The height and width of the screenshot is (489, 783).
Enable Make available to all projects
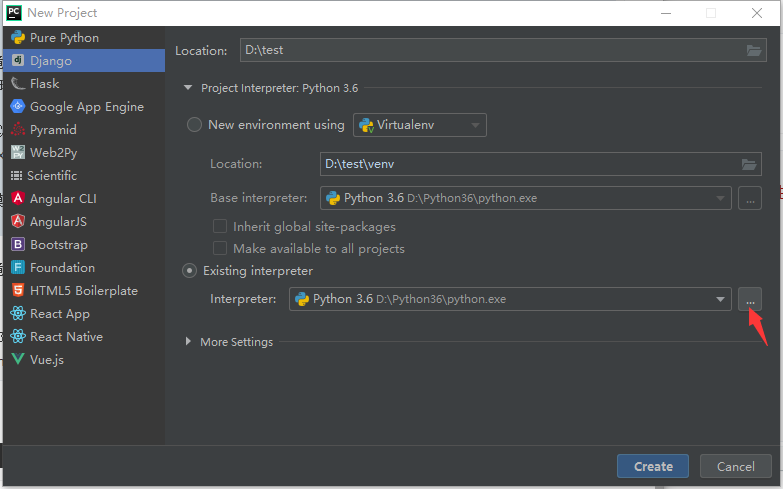(x=220, y=248)
